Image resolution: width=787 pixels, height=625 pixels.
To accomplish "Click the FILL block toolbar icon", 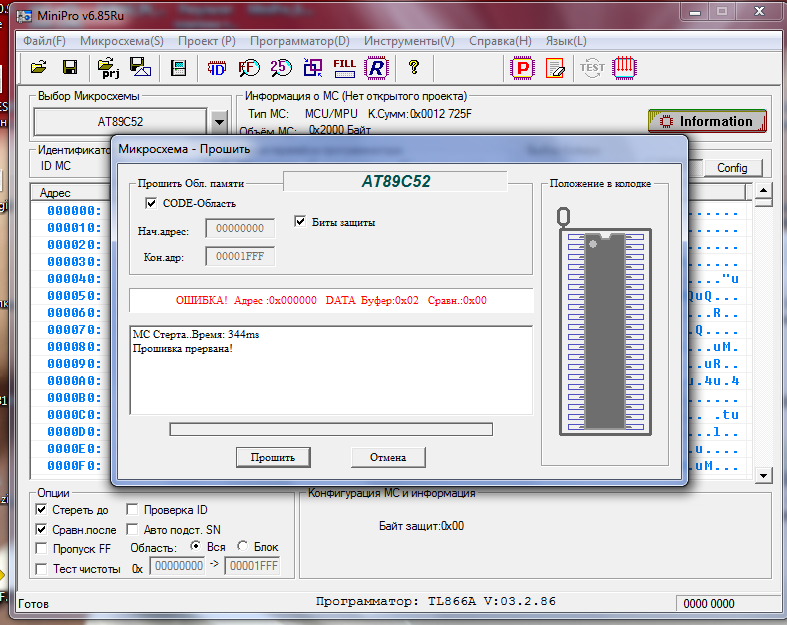I will (344, 67).
